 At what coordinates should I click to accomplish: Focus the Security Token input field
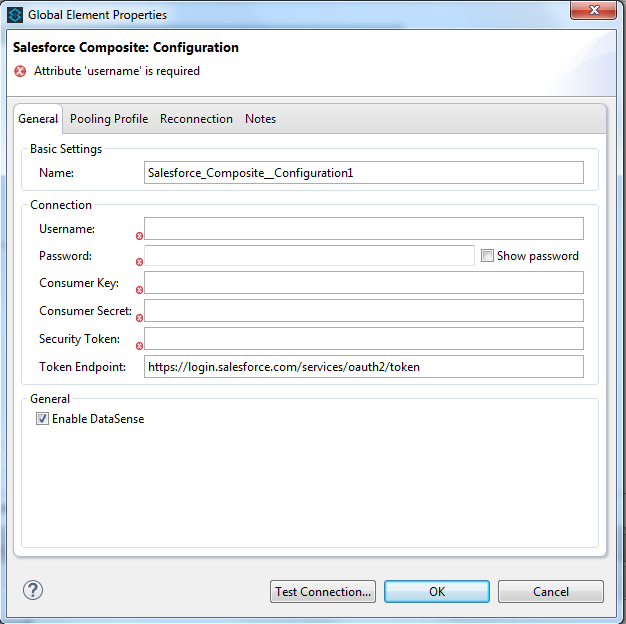click(x=364, y=339)
